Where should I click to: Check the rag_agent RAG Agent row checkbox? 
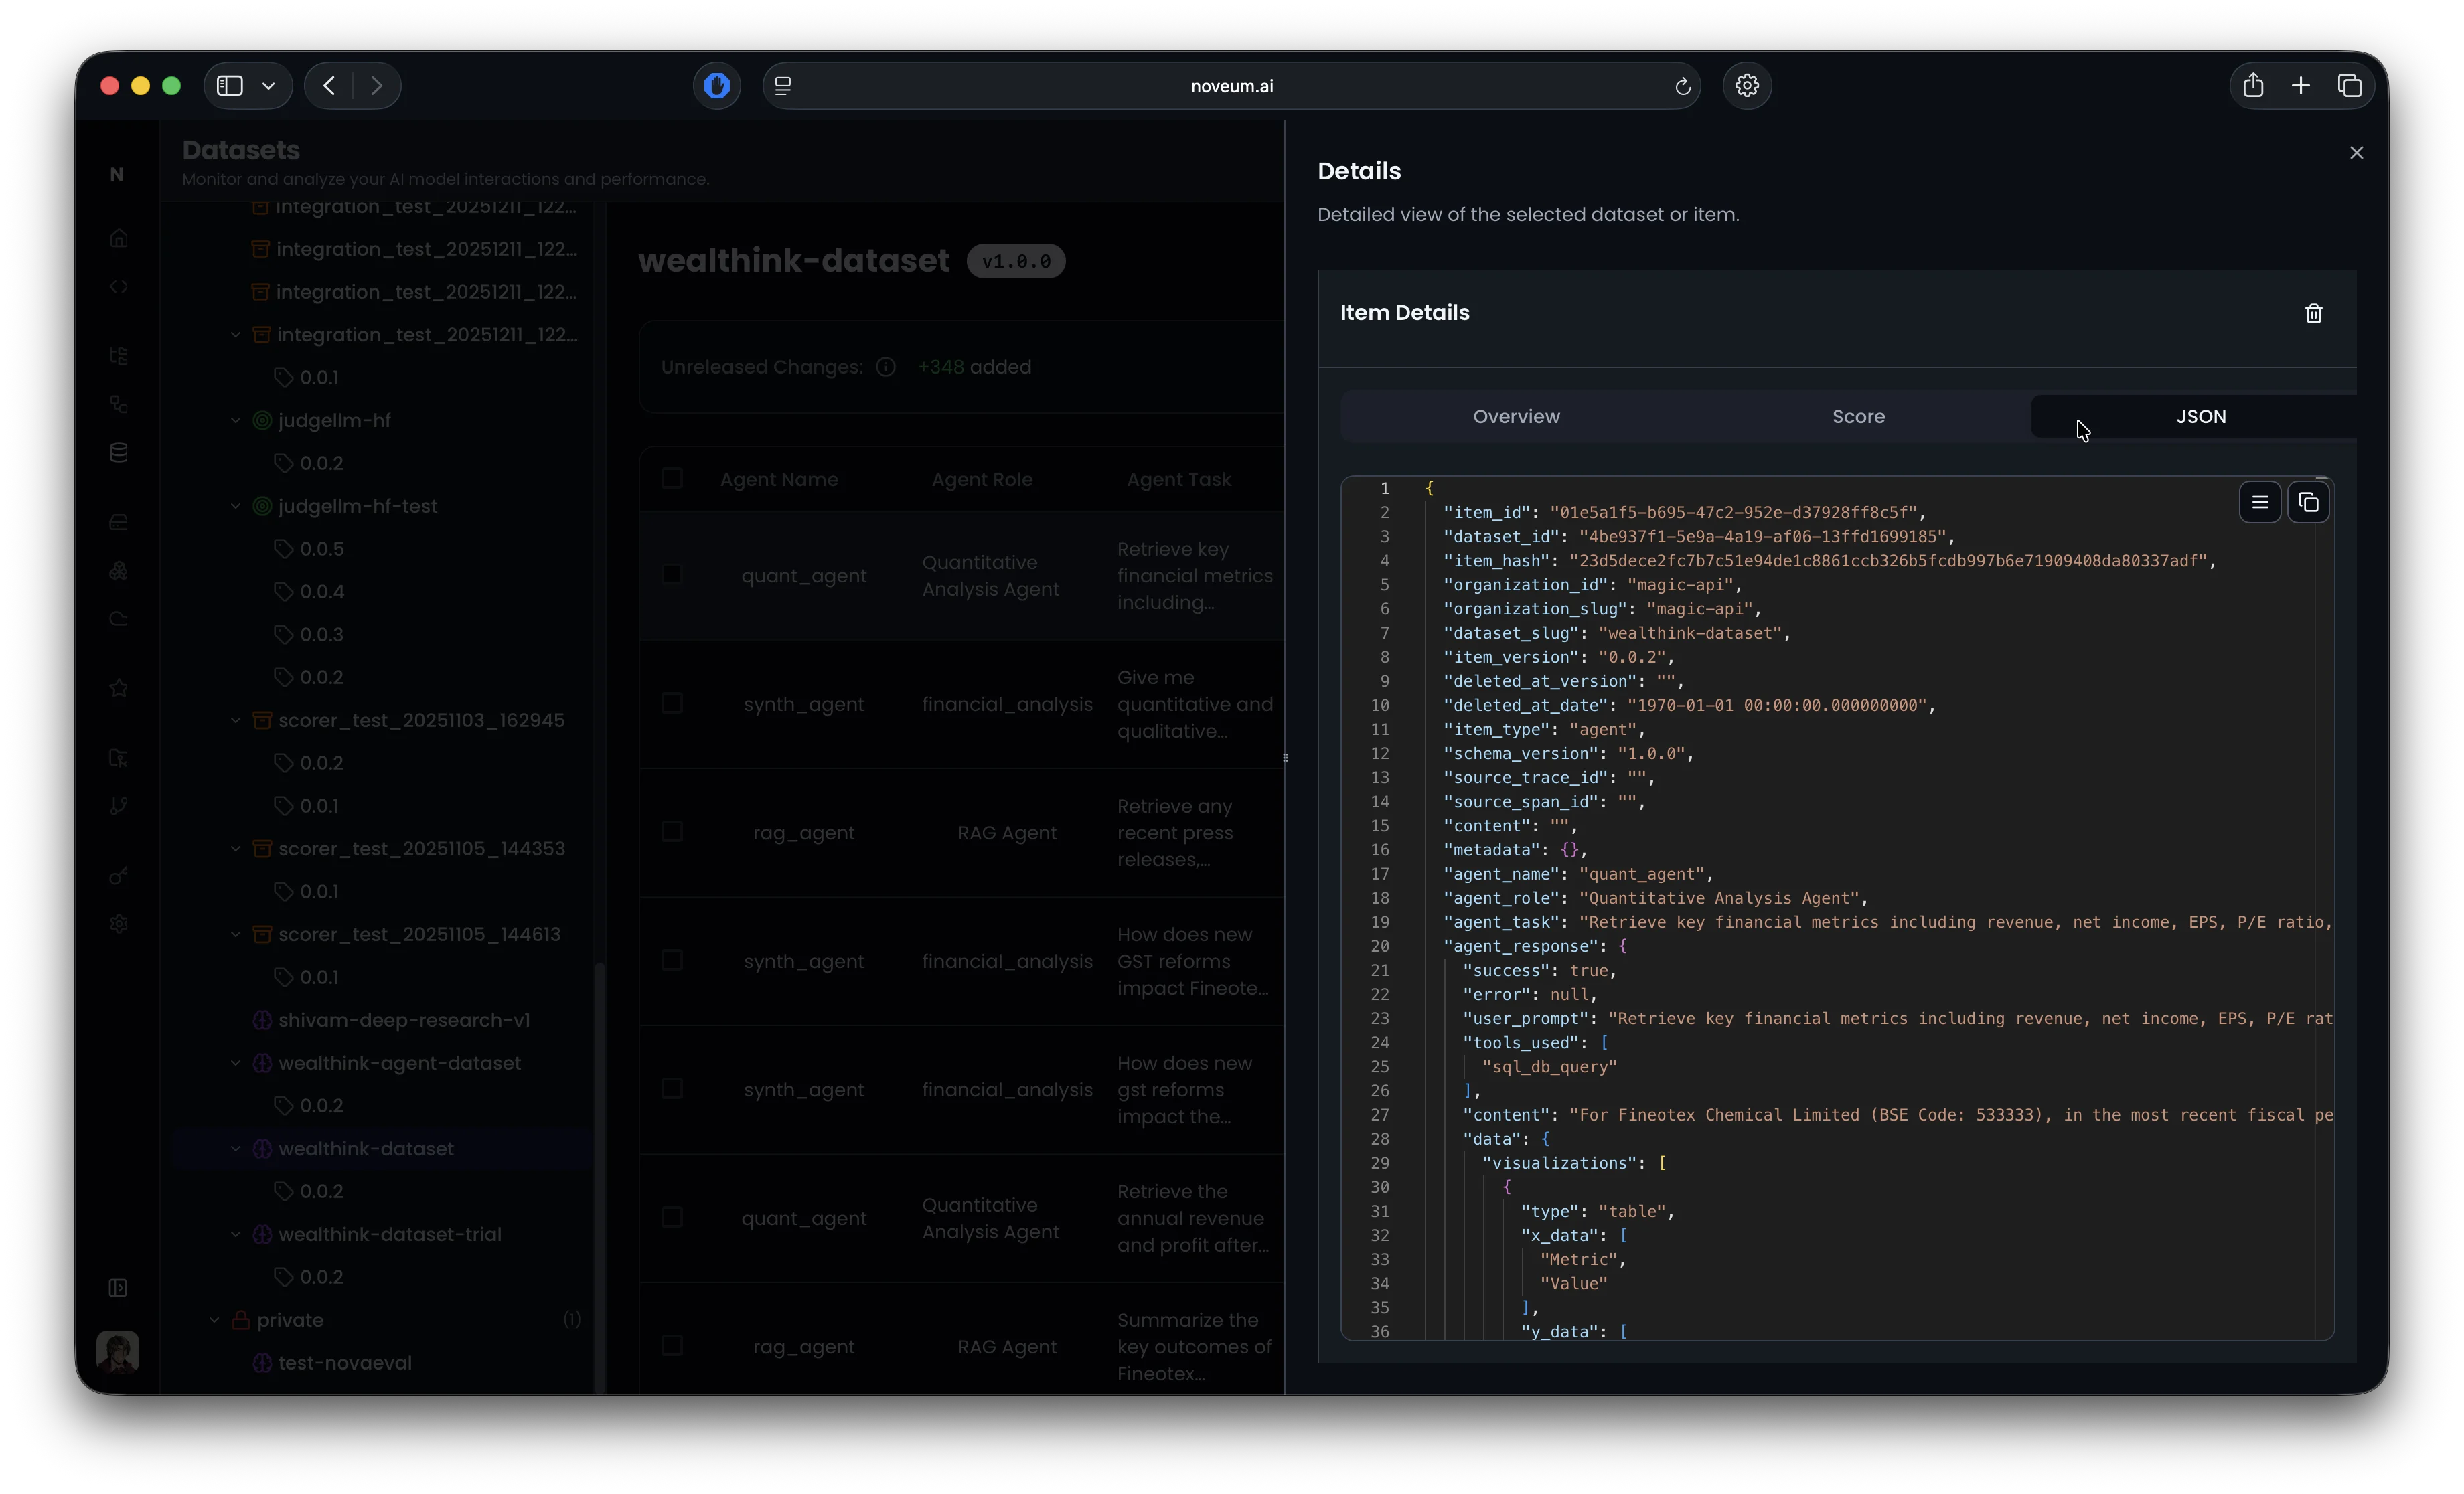672,832
